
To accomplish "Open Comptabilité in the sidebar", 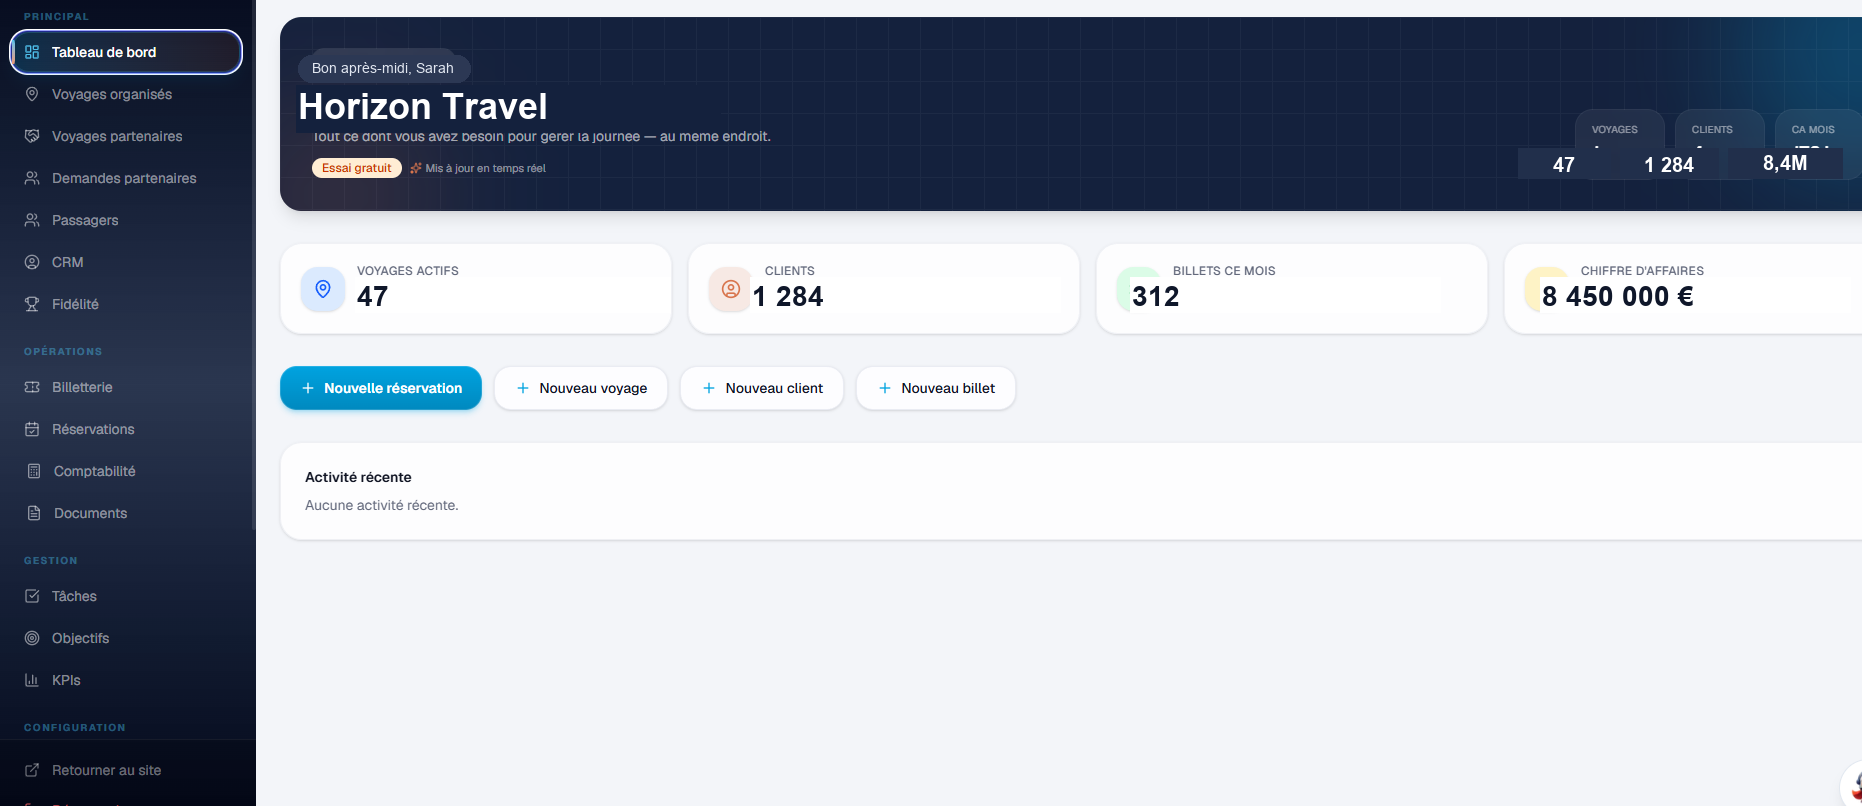I will click(126, 471).
